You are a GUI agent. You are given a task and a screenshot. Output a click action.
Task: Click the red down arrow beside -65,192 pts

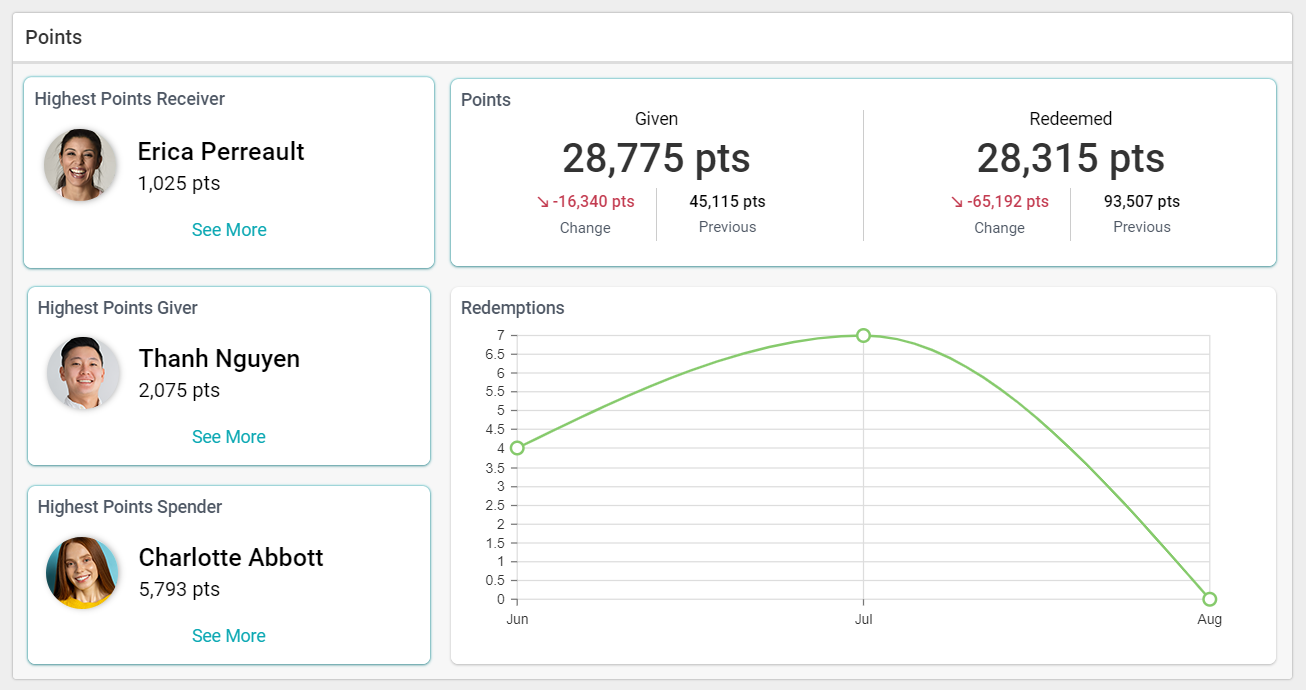(957, 202)
